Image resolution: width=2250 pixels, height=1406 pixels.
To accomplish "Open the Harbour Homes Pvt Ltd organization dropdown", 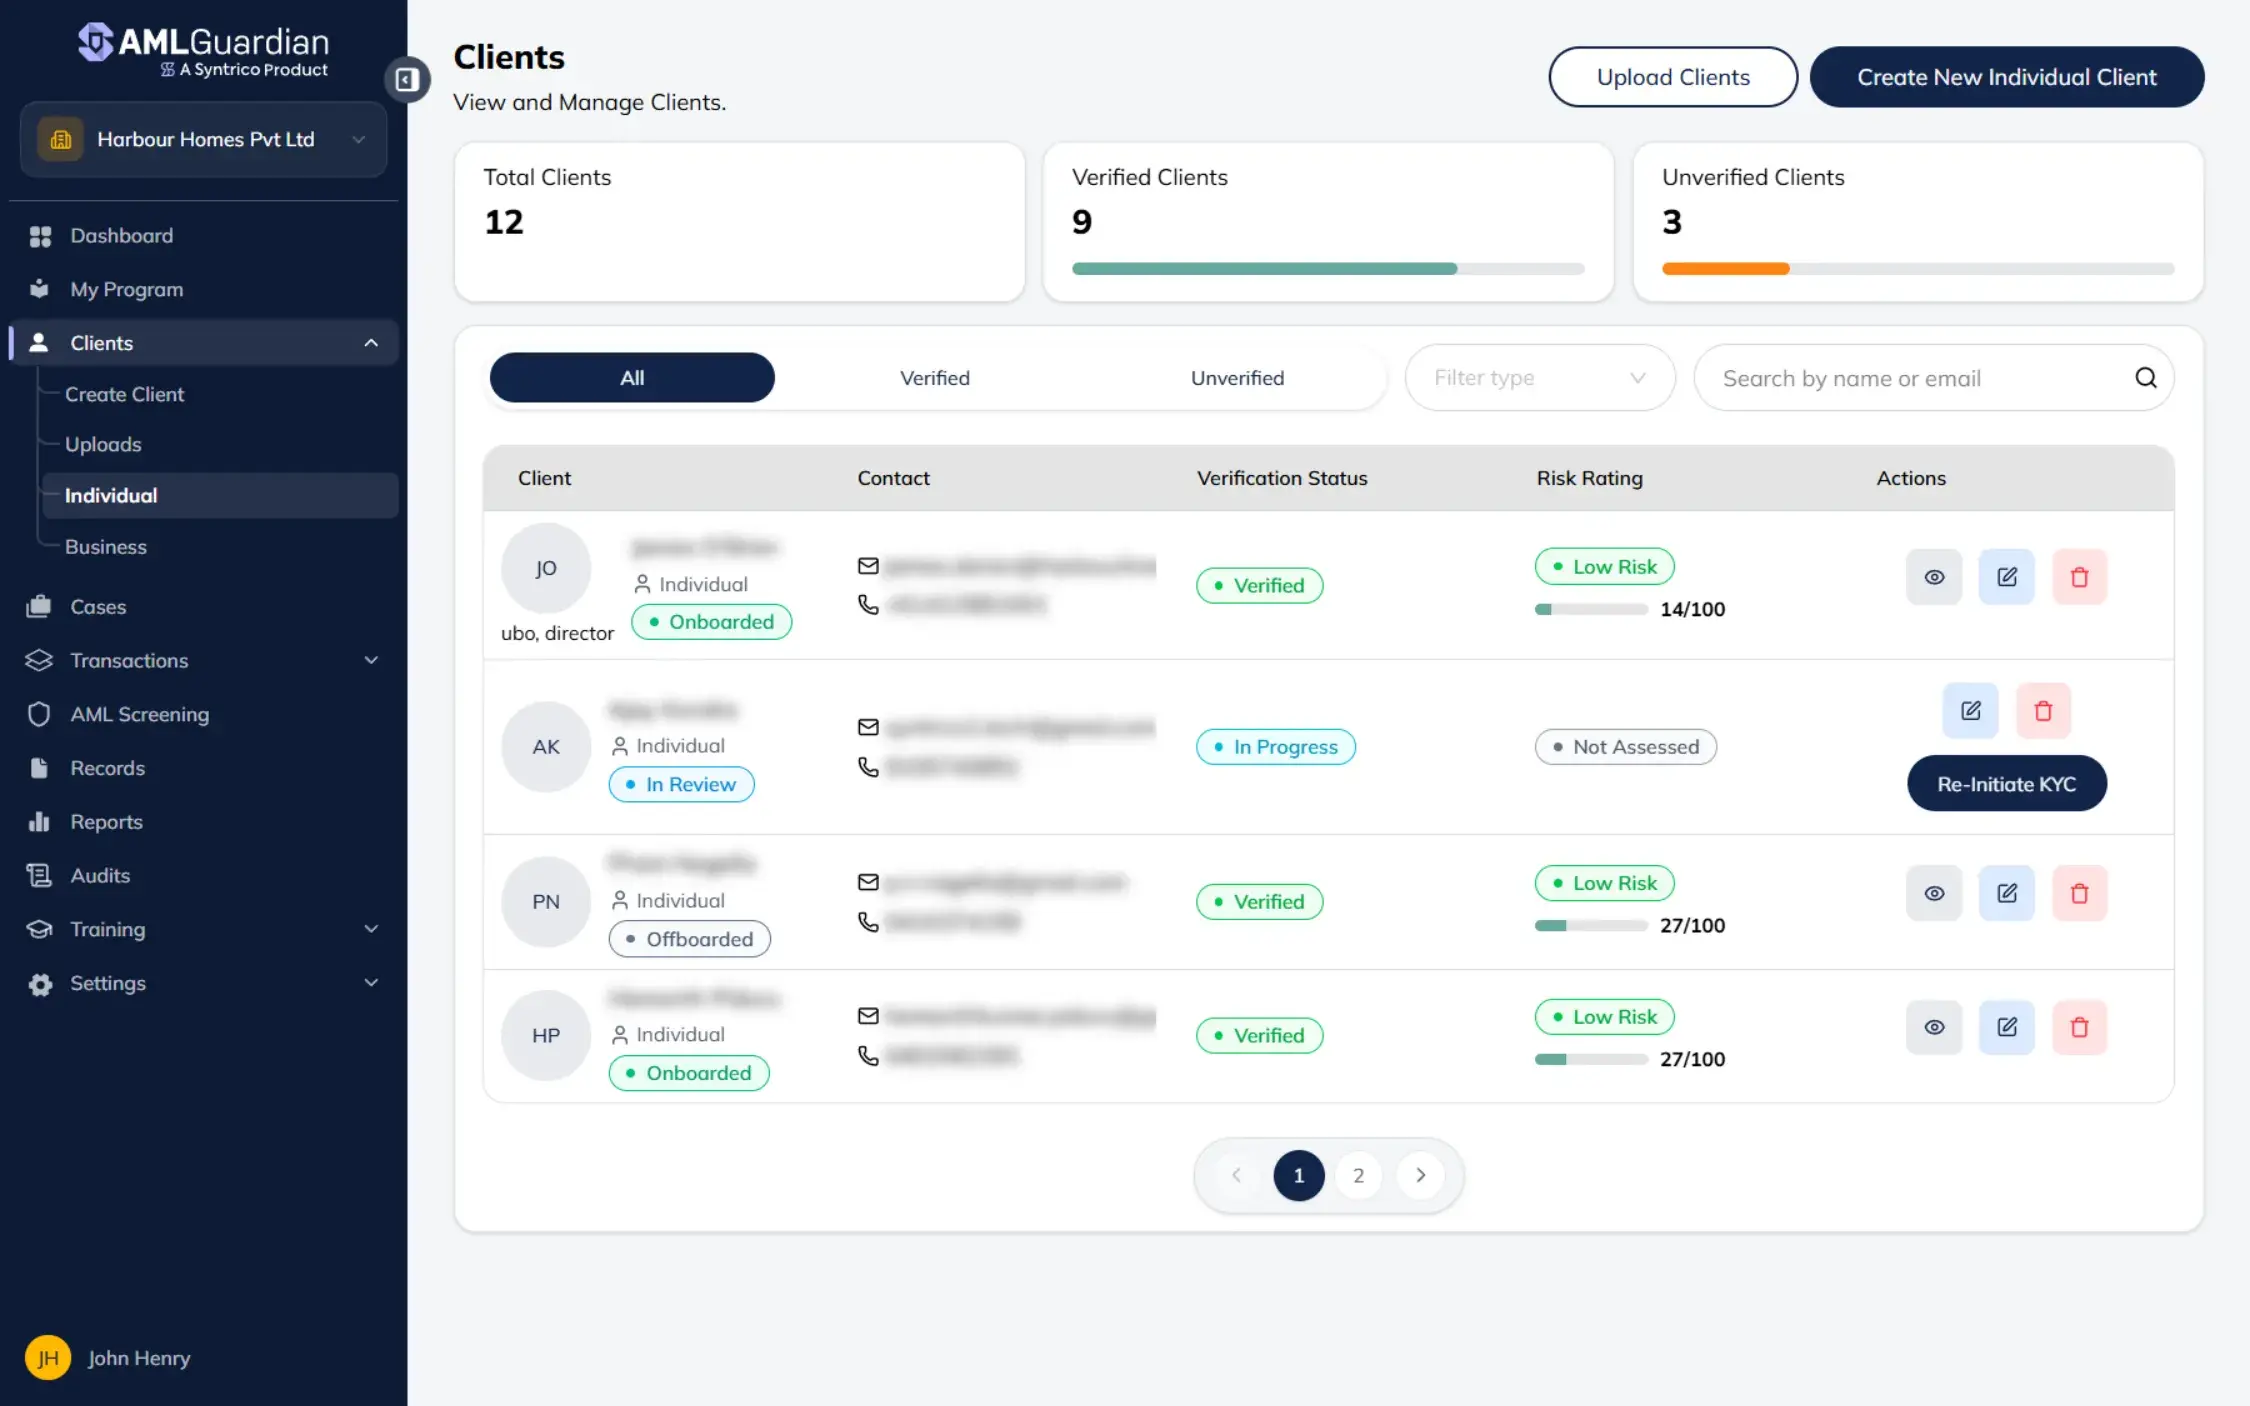I will click(203, 139).
